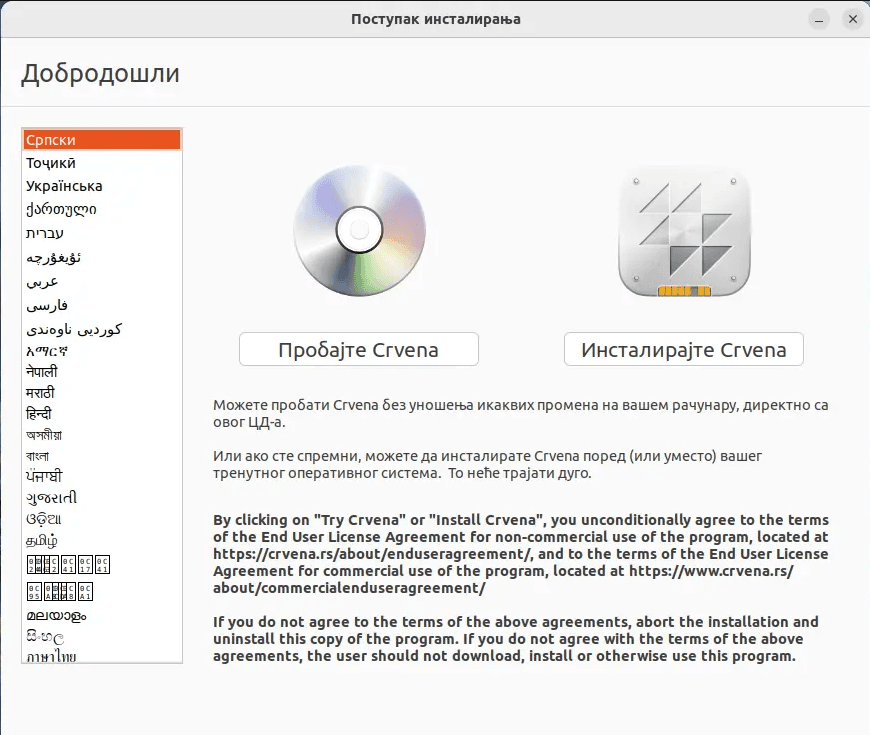Select ગુજરાતી language

[102, 498]
